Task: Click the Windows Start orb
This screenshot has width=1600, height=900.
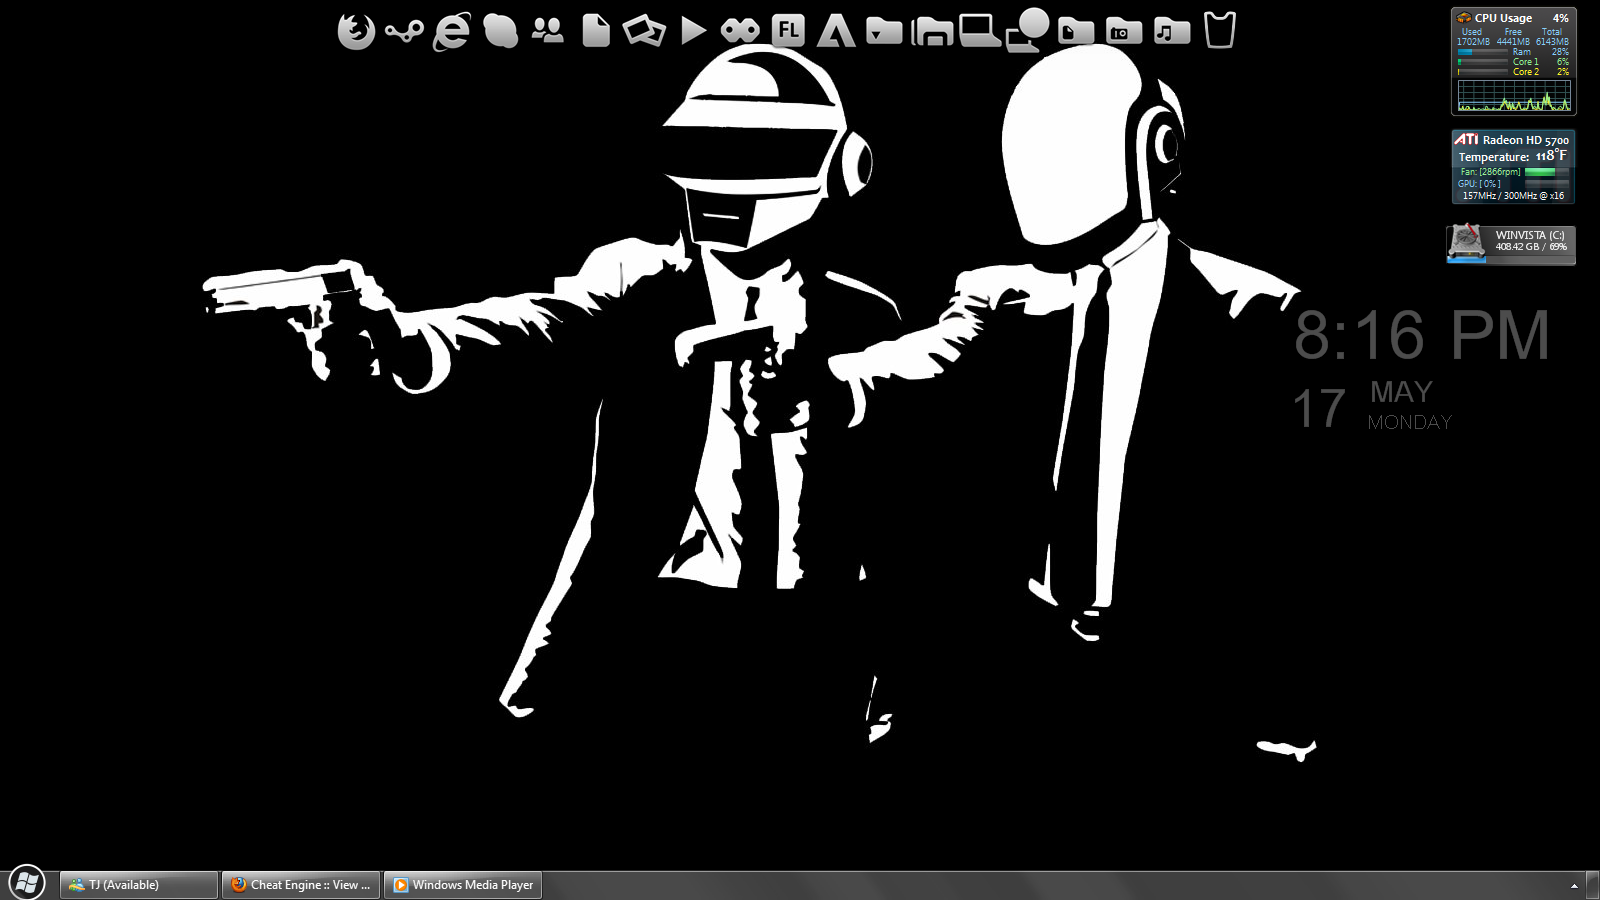Action: point(27,883)
